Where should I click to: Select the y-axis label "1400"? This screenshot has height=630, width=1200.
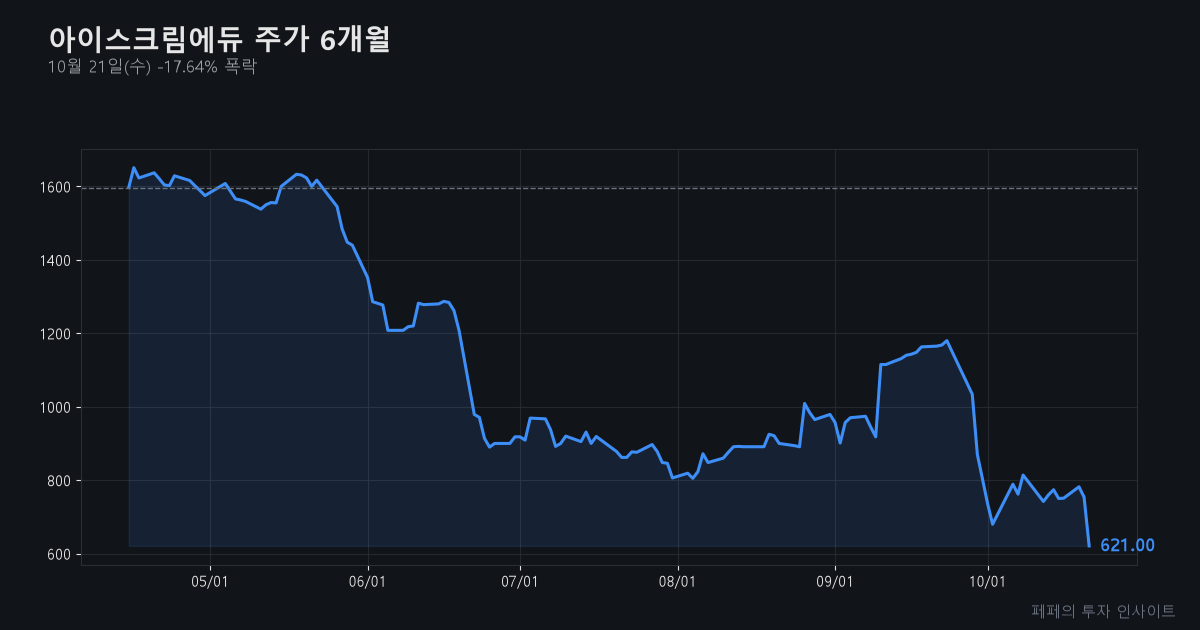tap(55, 261)
